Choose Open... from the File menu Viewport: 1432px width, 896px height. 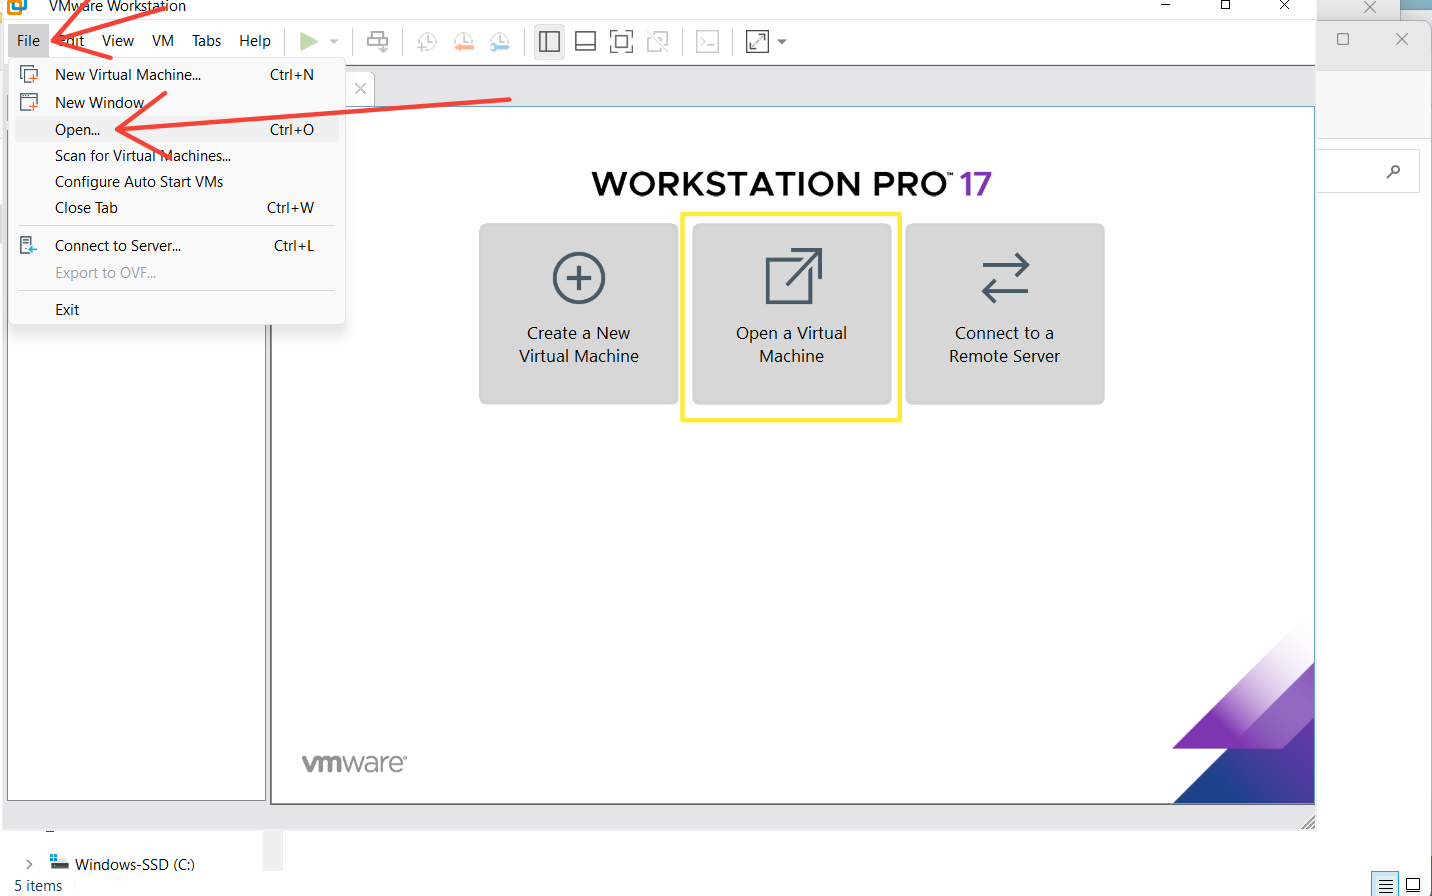click(176, 130)
